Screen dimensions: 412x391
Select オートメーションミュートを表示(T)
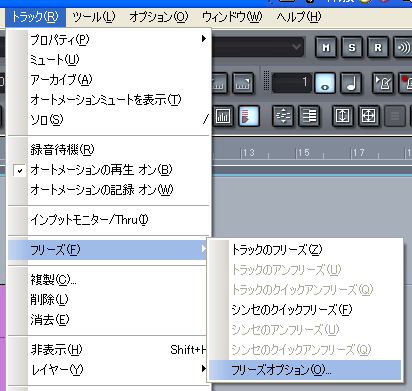click(109, 100)
